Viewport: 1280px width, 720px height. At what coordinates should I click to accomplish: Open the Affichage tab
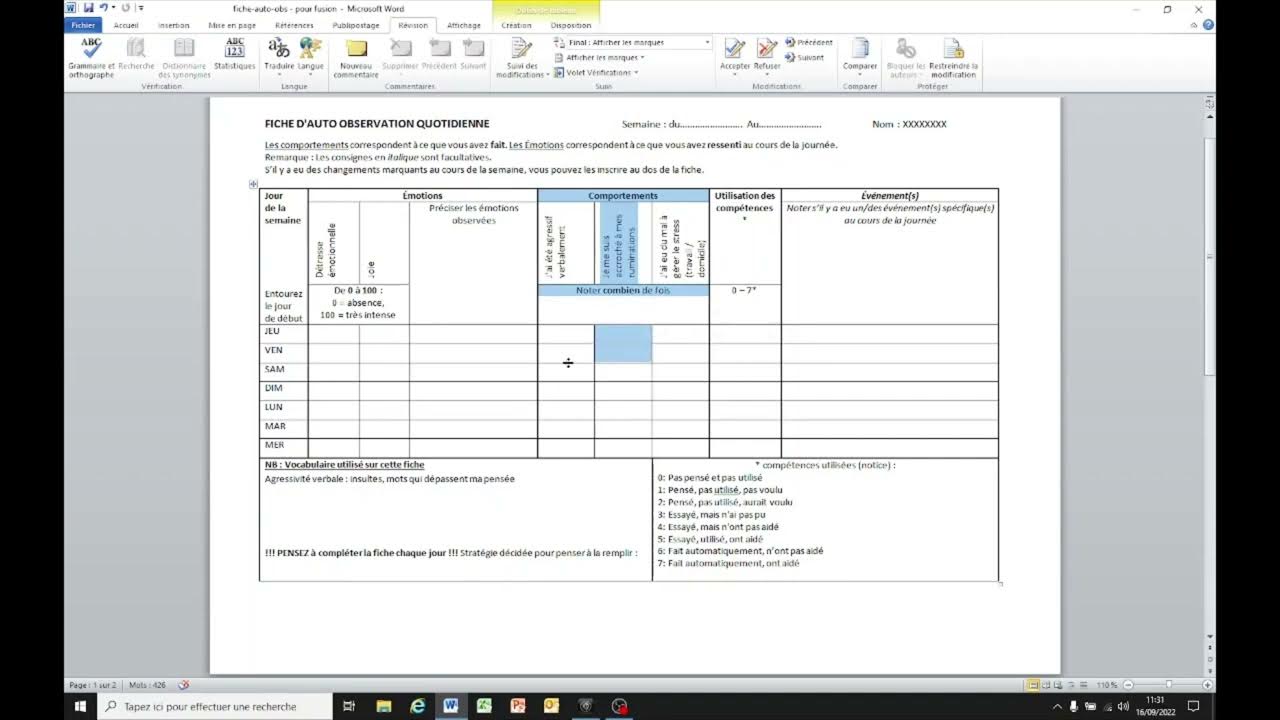click(463, 25)
